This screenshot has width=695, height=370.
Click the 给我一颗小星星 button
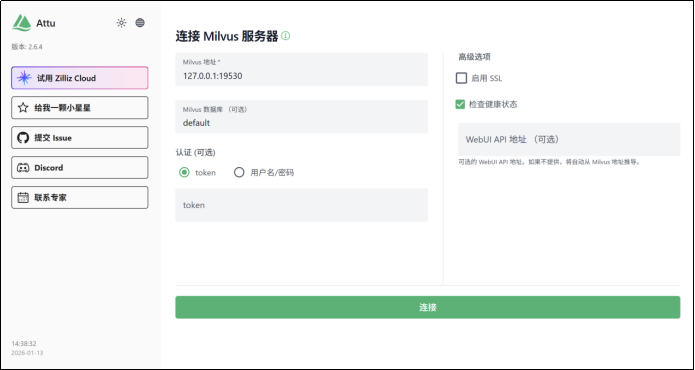80,108
